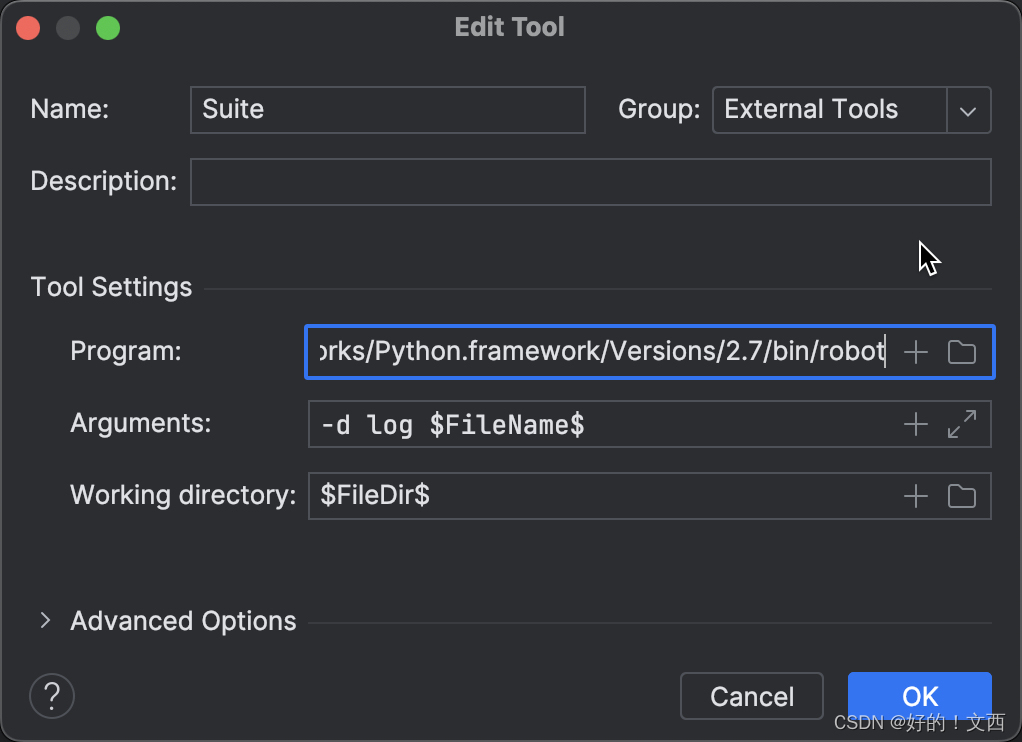Open the Group dropdown arrow

[969, 110]
